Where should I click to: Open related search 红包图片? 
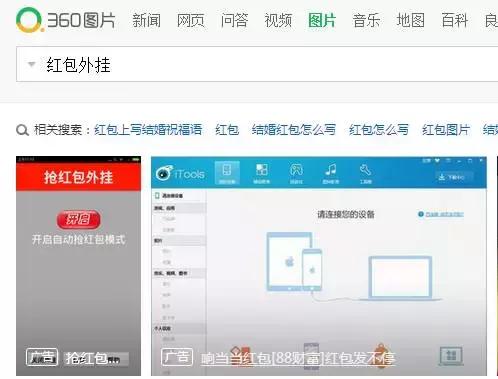(x=446, y=130)
